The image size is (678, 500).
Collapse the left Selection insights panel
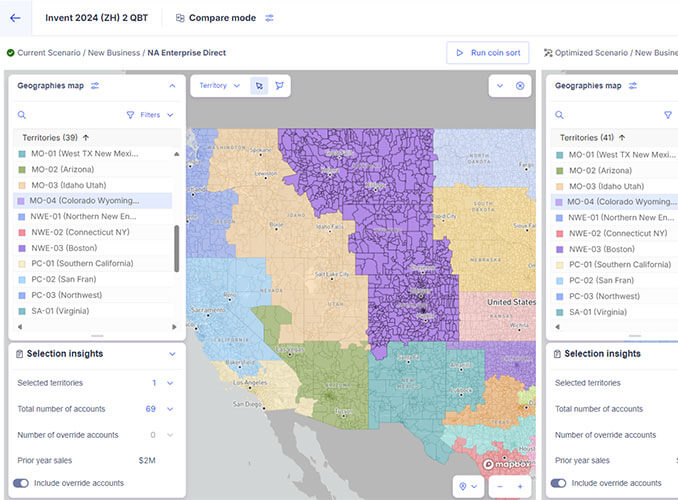point(172,354)
